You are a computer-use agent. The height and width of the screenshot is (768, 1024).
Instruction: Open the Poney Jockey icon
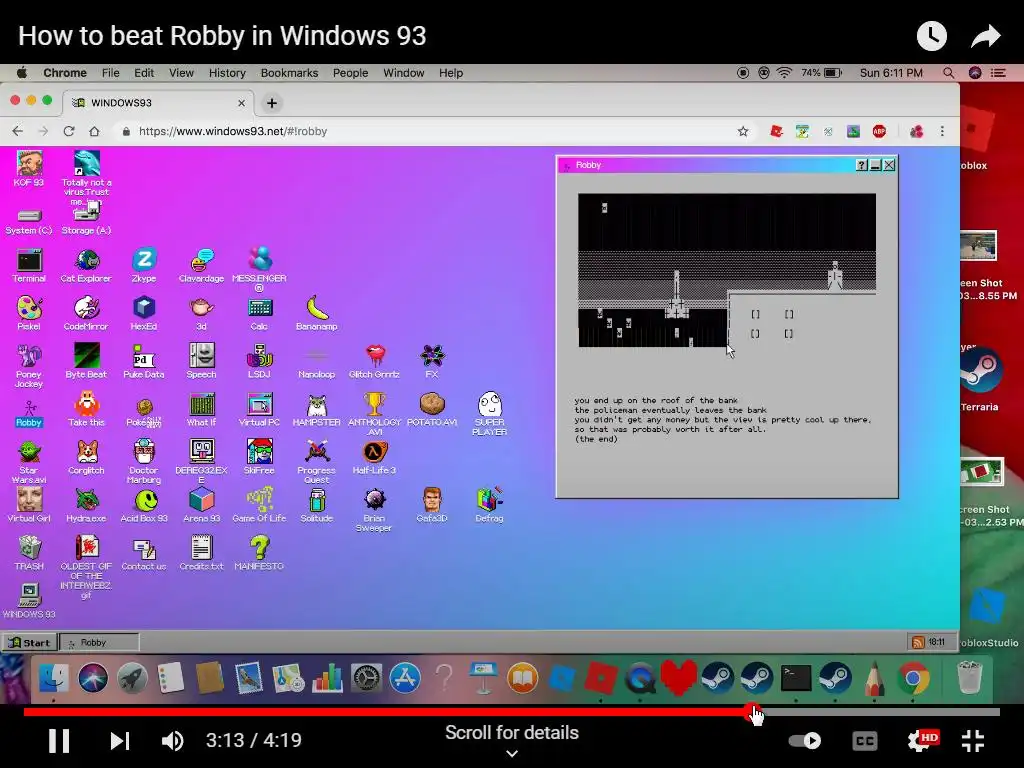click(x=29, y=366)
